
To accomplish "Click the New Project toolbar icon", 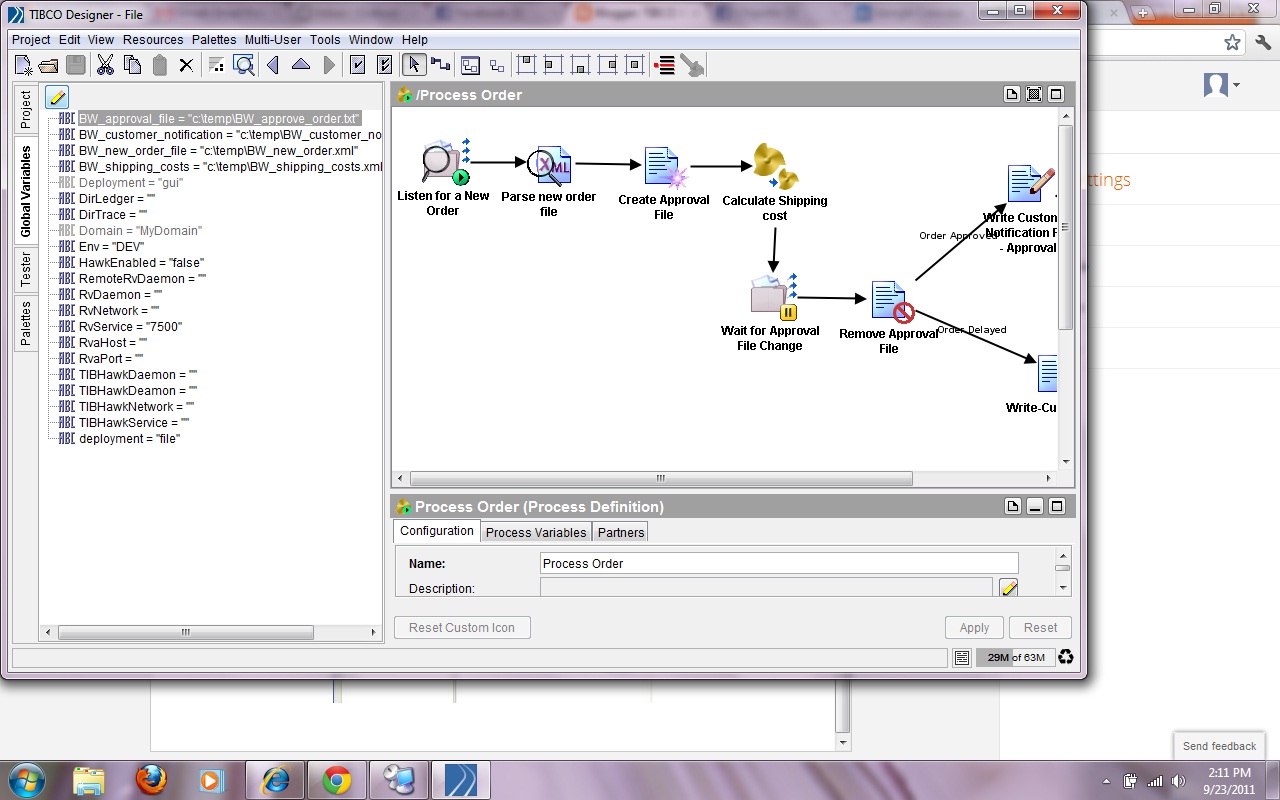I will (x=24, y=65).
